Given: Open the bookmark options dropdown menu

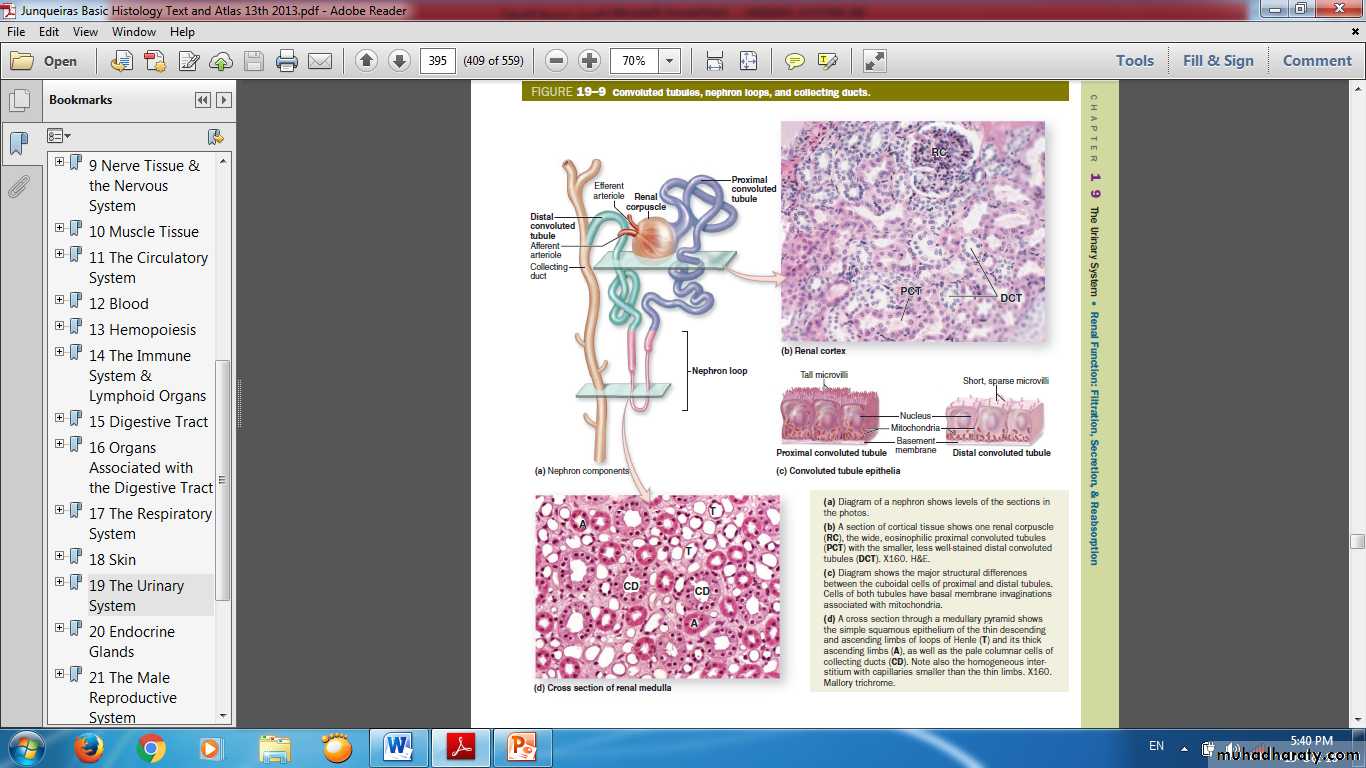Looking at the screenshot, I should [59, 136].
